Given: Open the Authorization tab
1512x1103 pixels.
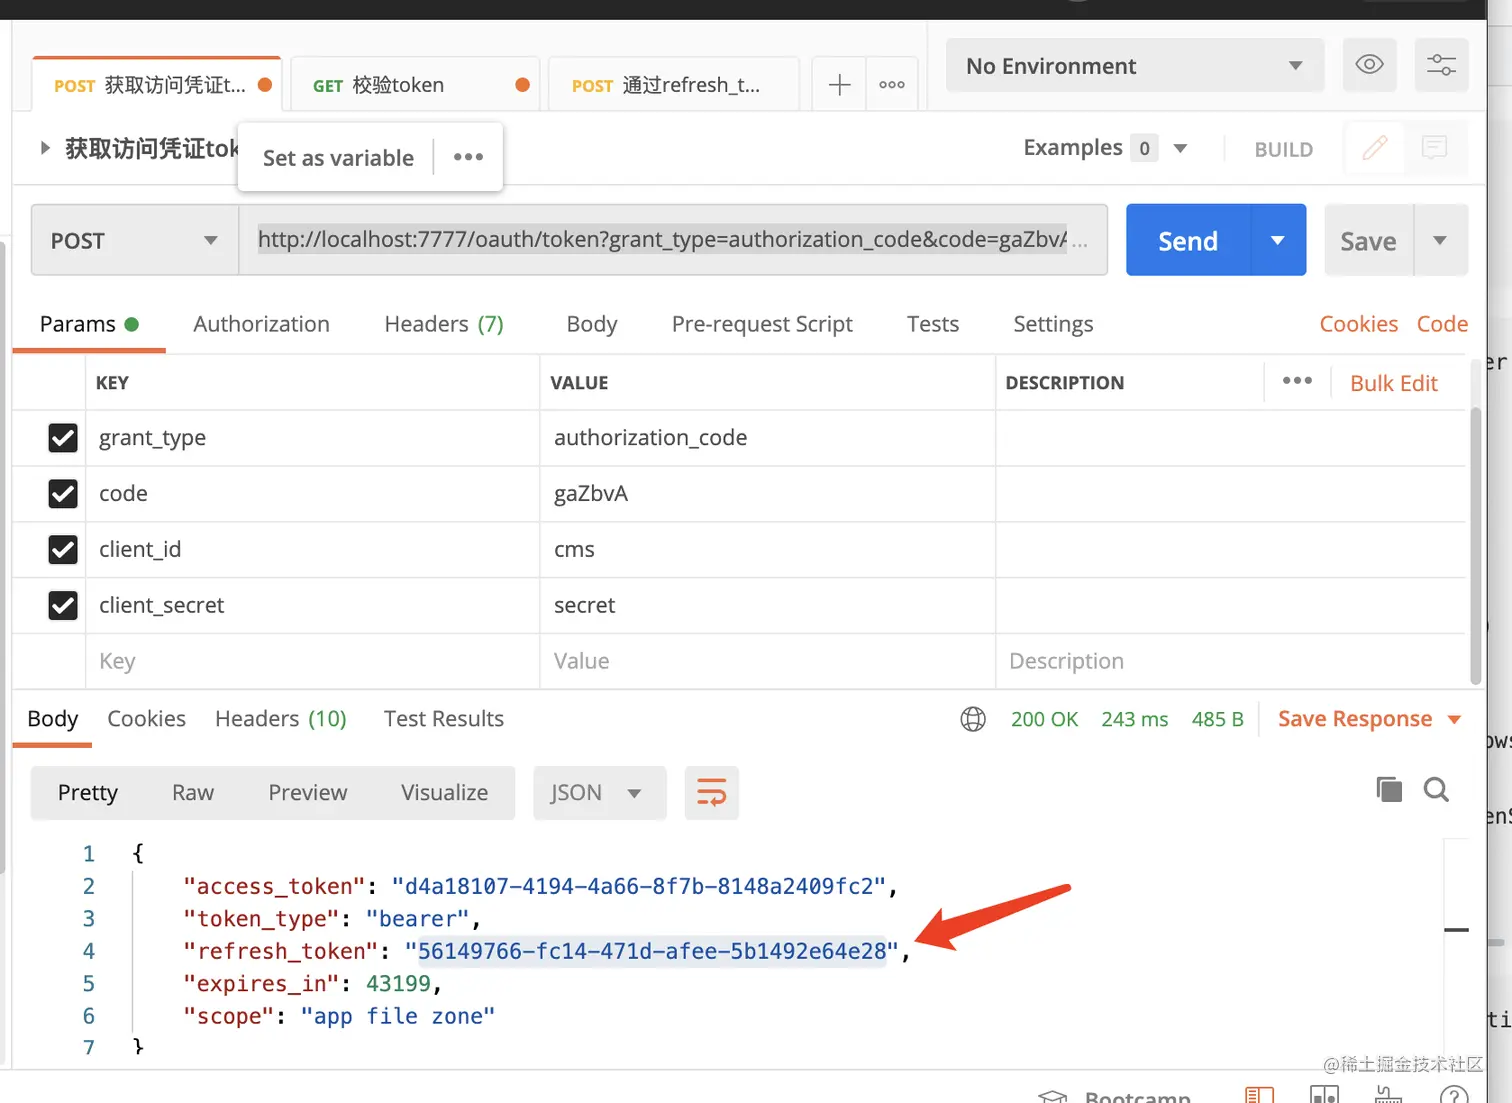Looking at the screenshot, I should [261, 324].
